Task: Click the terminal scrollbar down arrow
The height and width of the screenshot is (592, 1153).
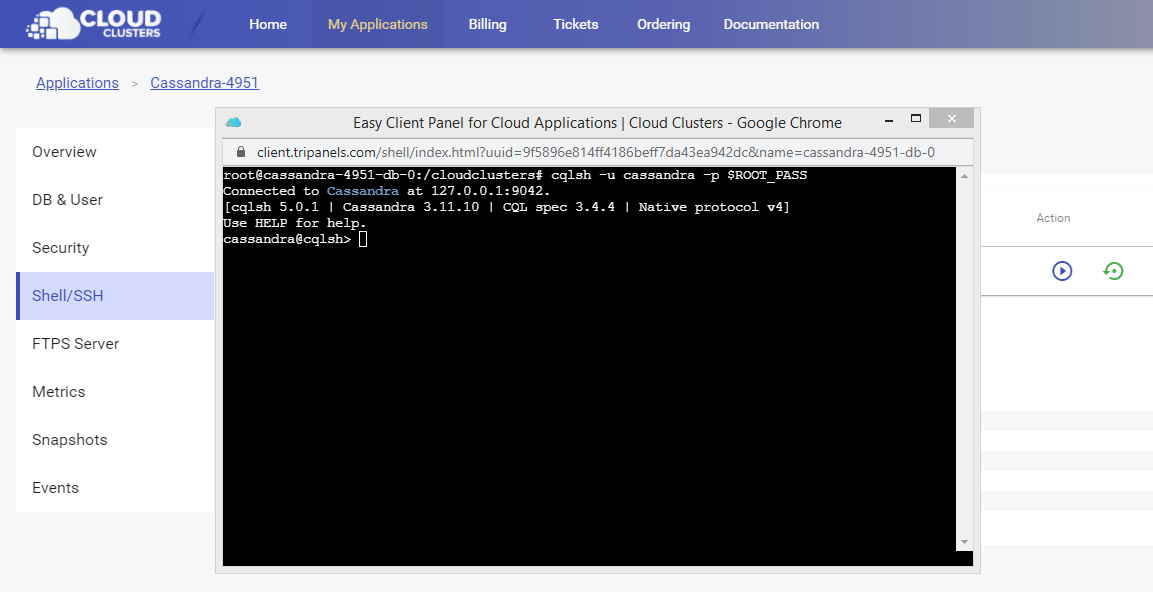Action: (964, 543)
